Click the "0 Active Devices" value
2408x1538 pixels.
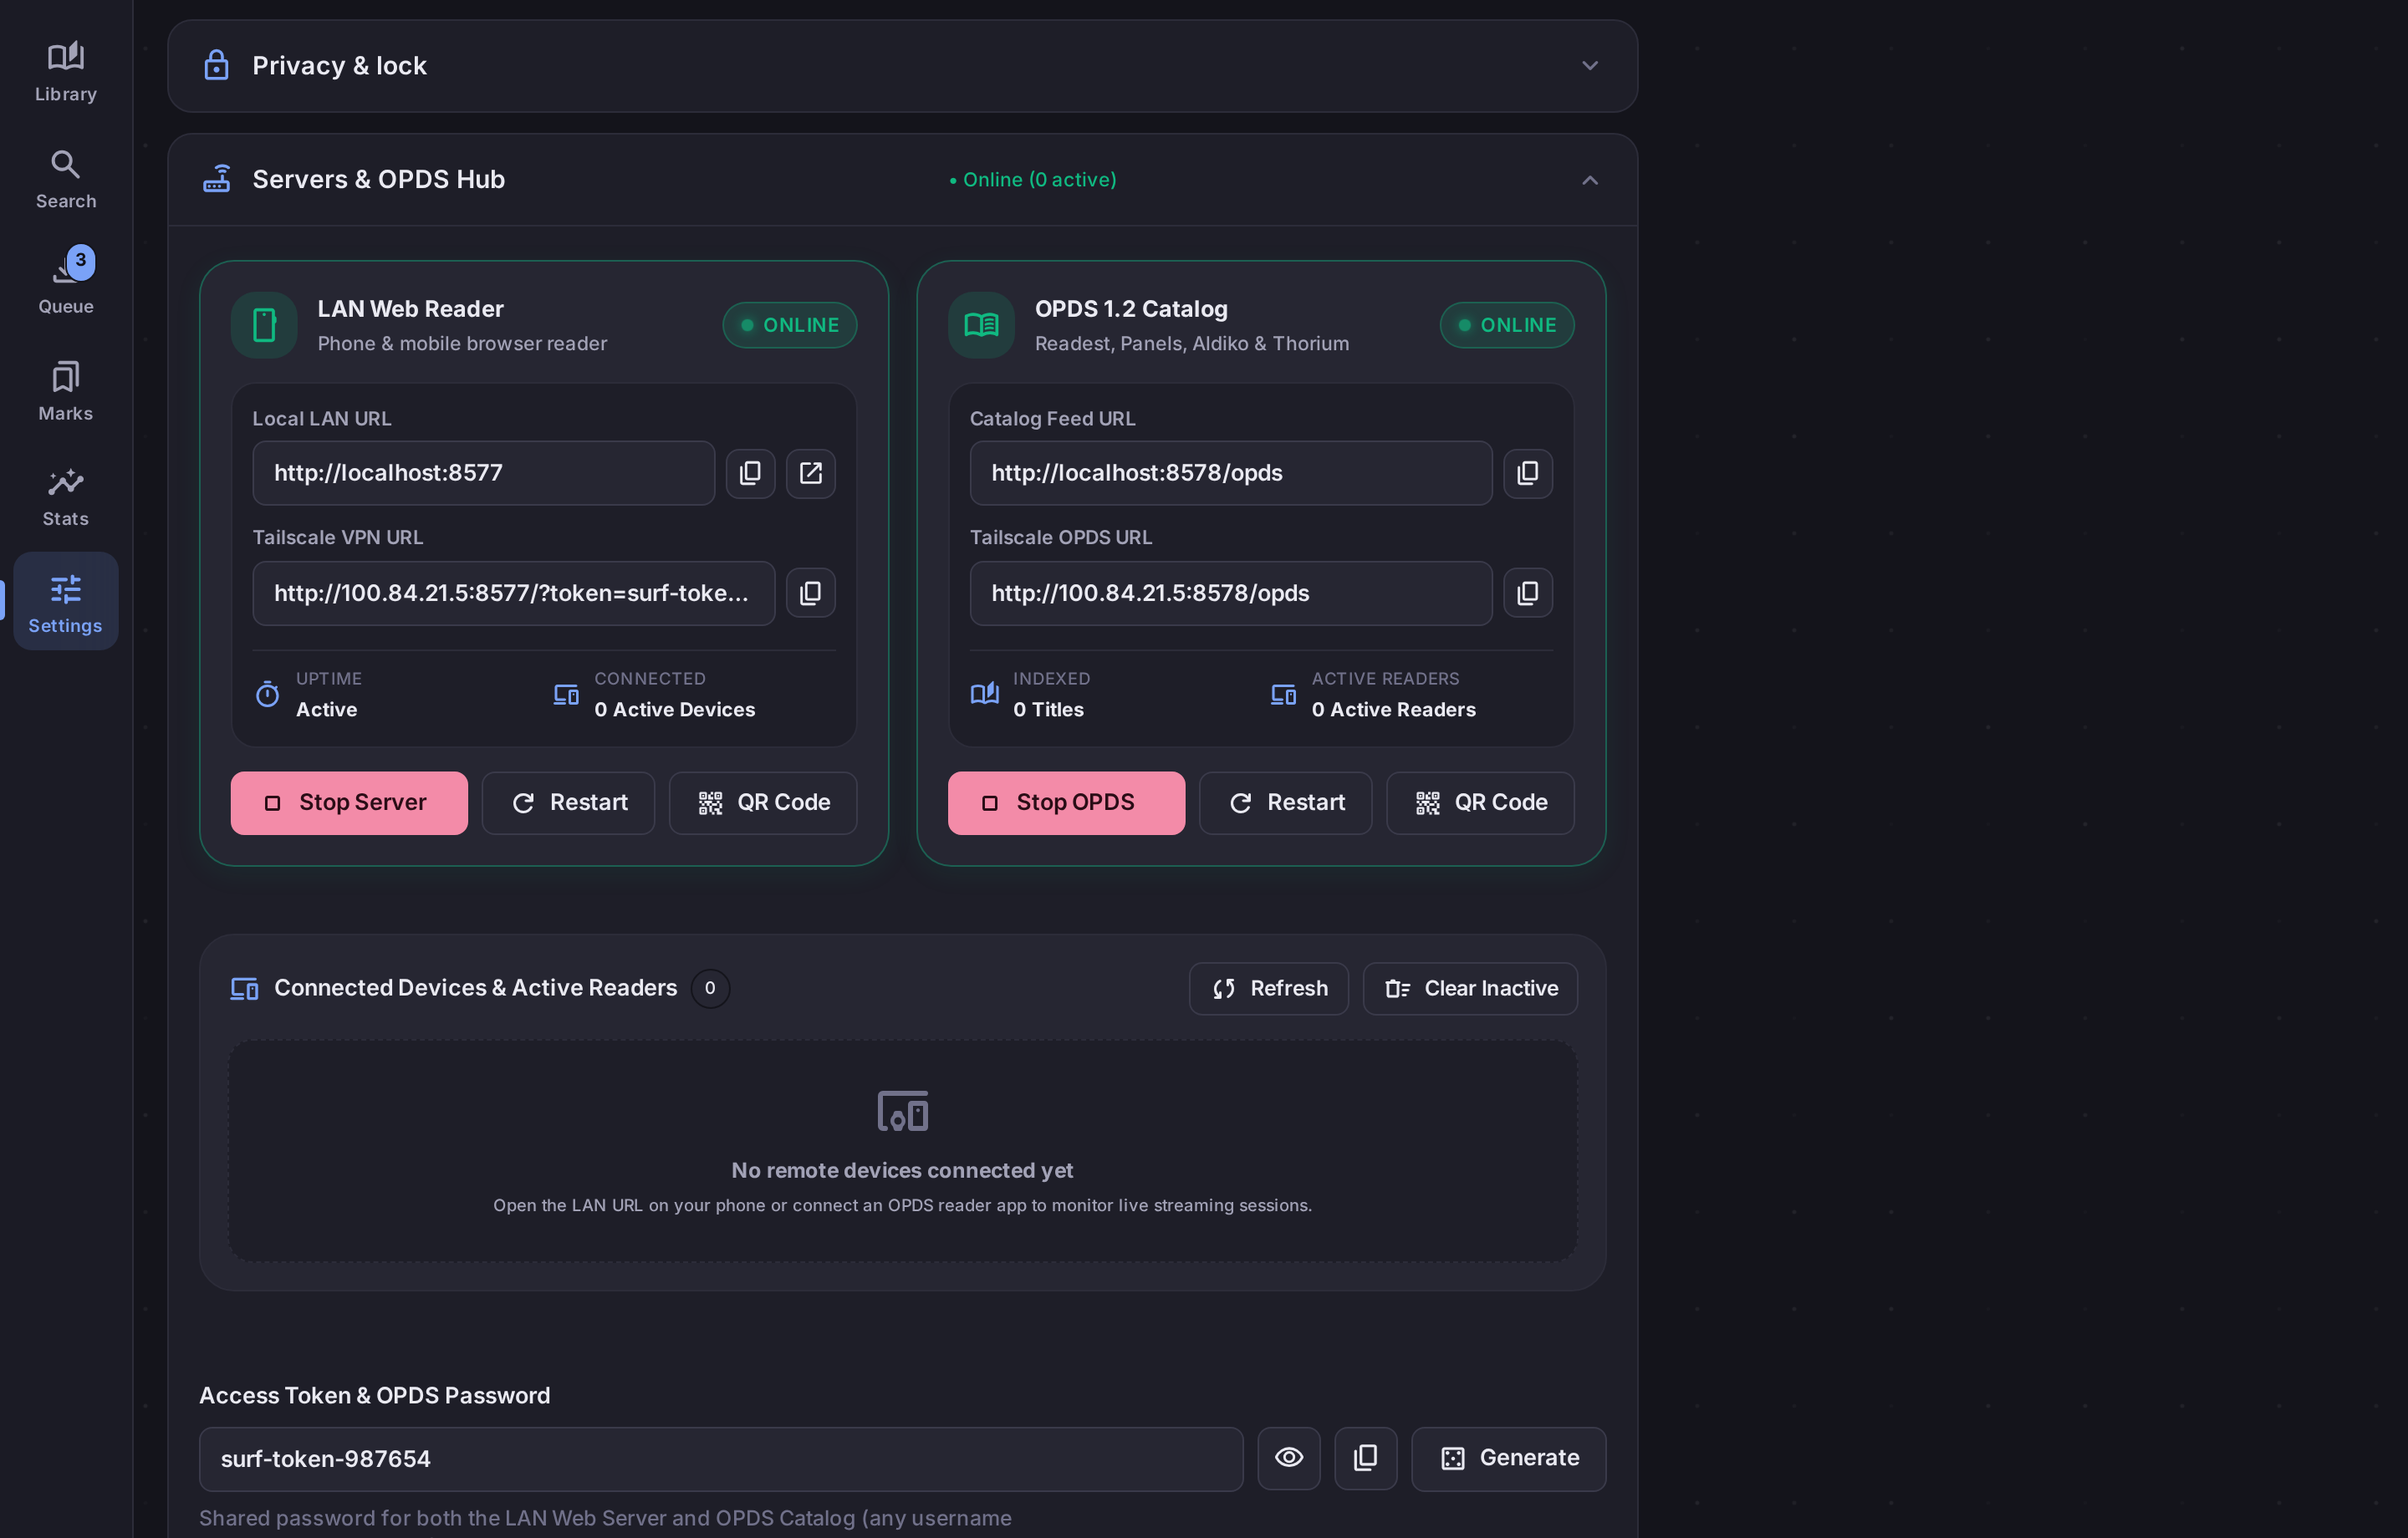tap(675, 709)
